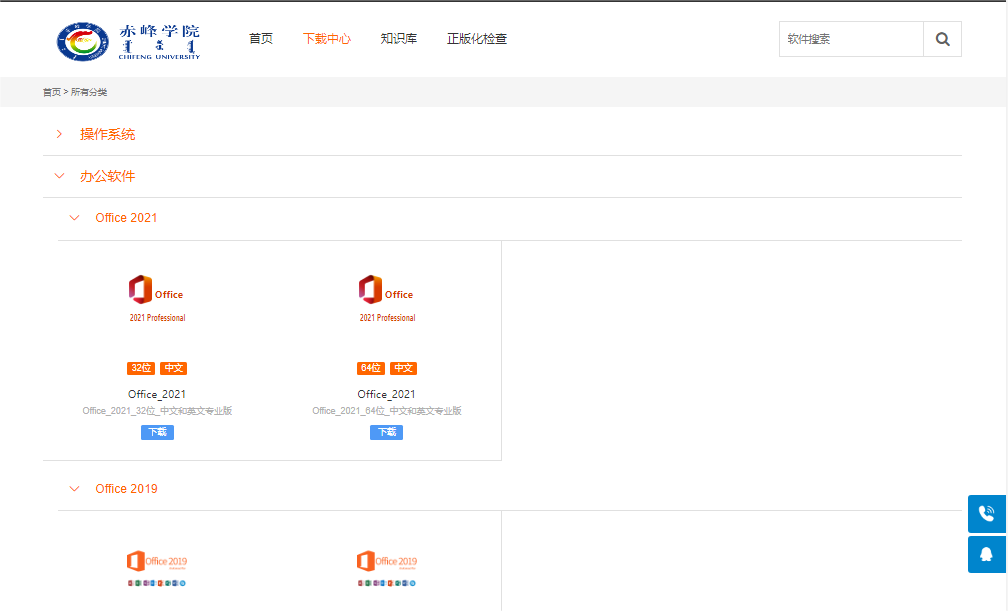Expand the 操作系统 category
The width and height of the screenshot is (1008, 611).
107,134
